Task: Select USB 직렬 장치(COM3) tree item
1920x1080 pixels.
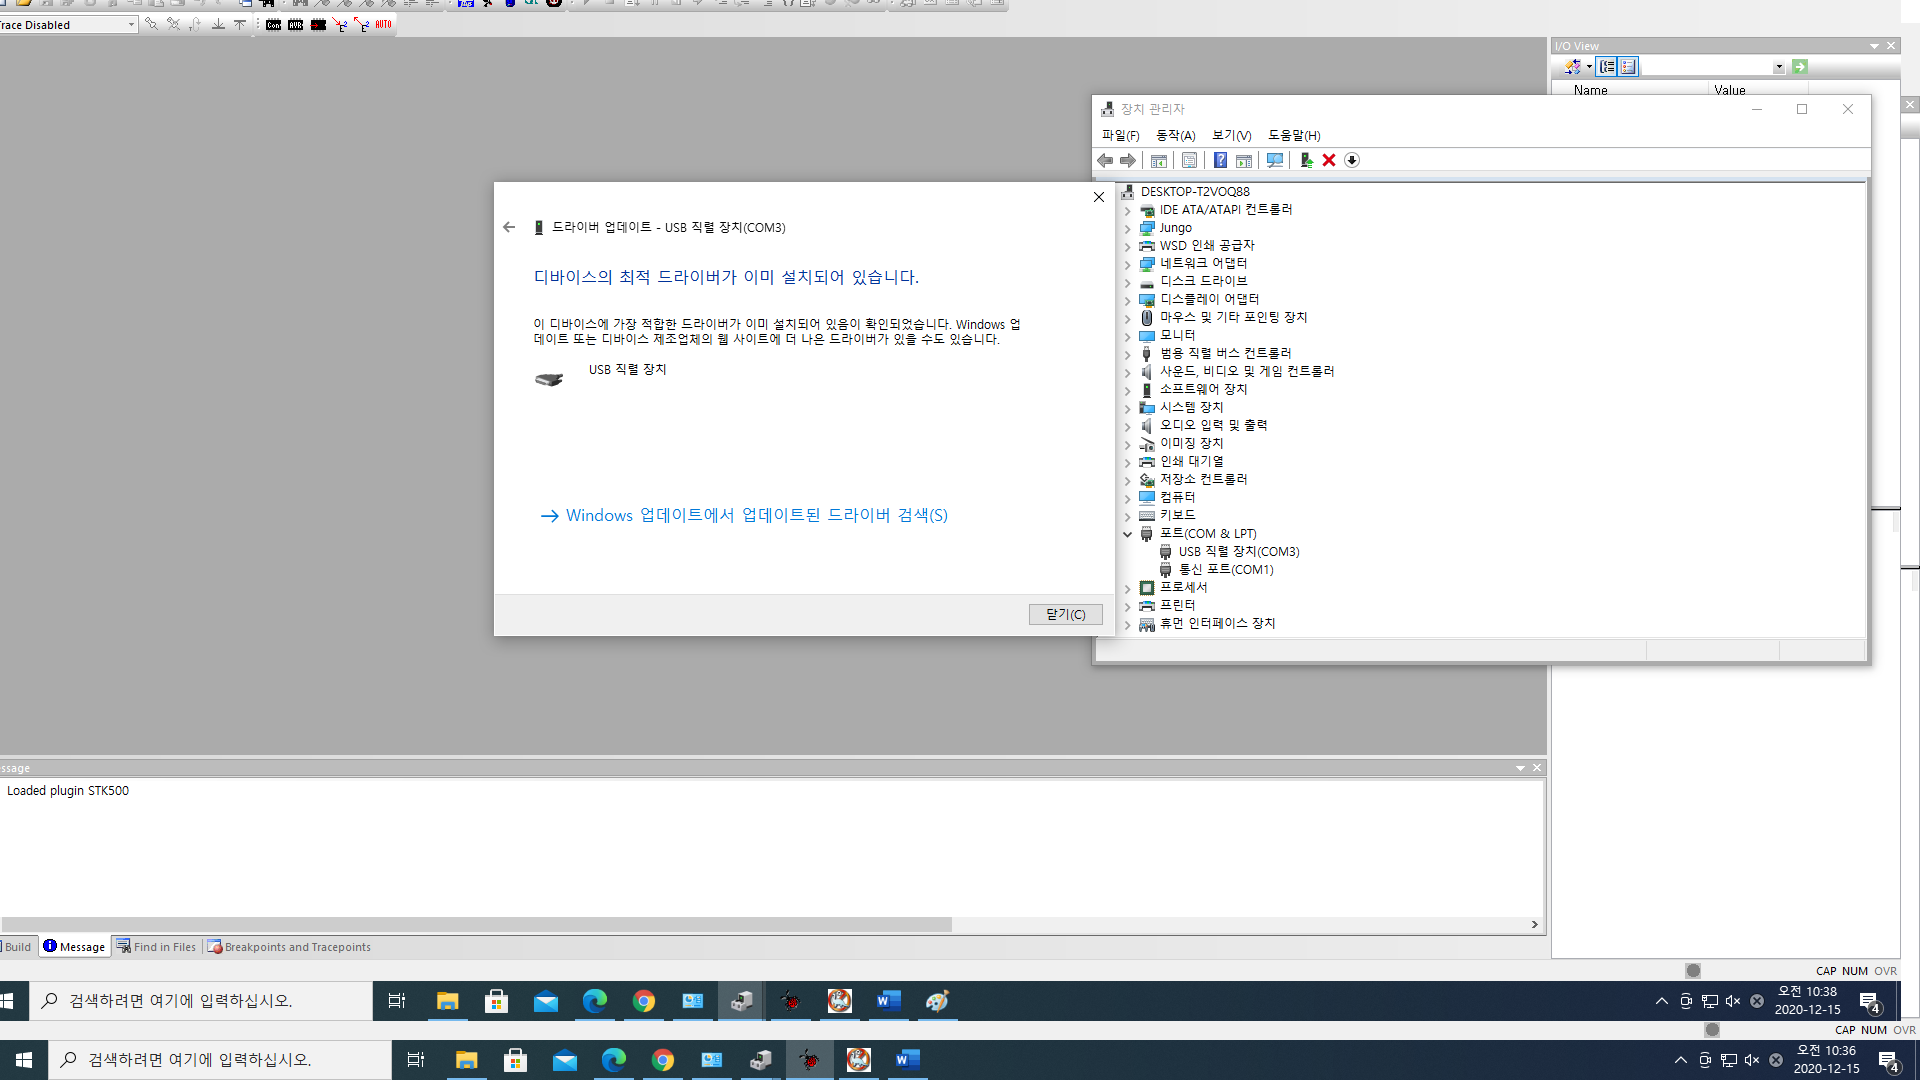Action: tap(1238, 551)
